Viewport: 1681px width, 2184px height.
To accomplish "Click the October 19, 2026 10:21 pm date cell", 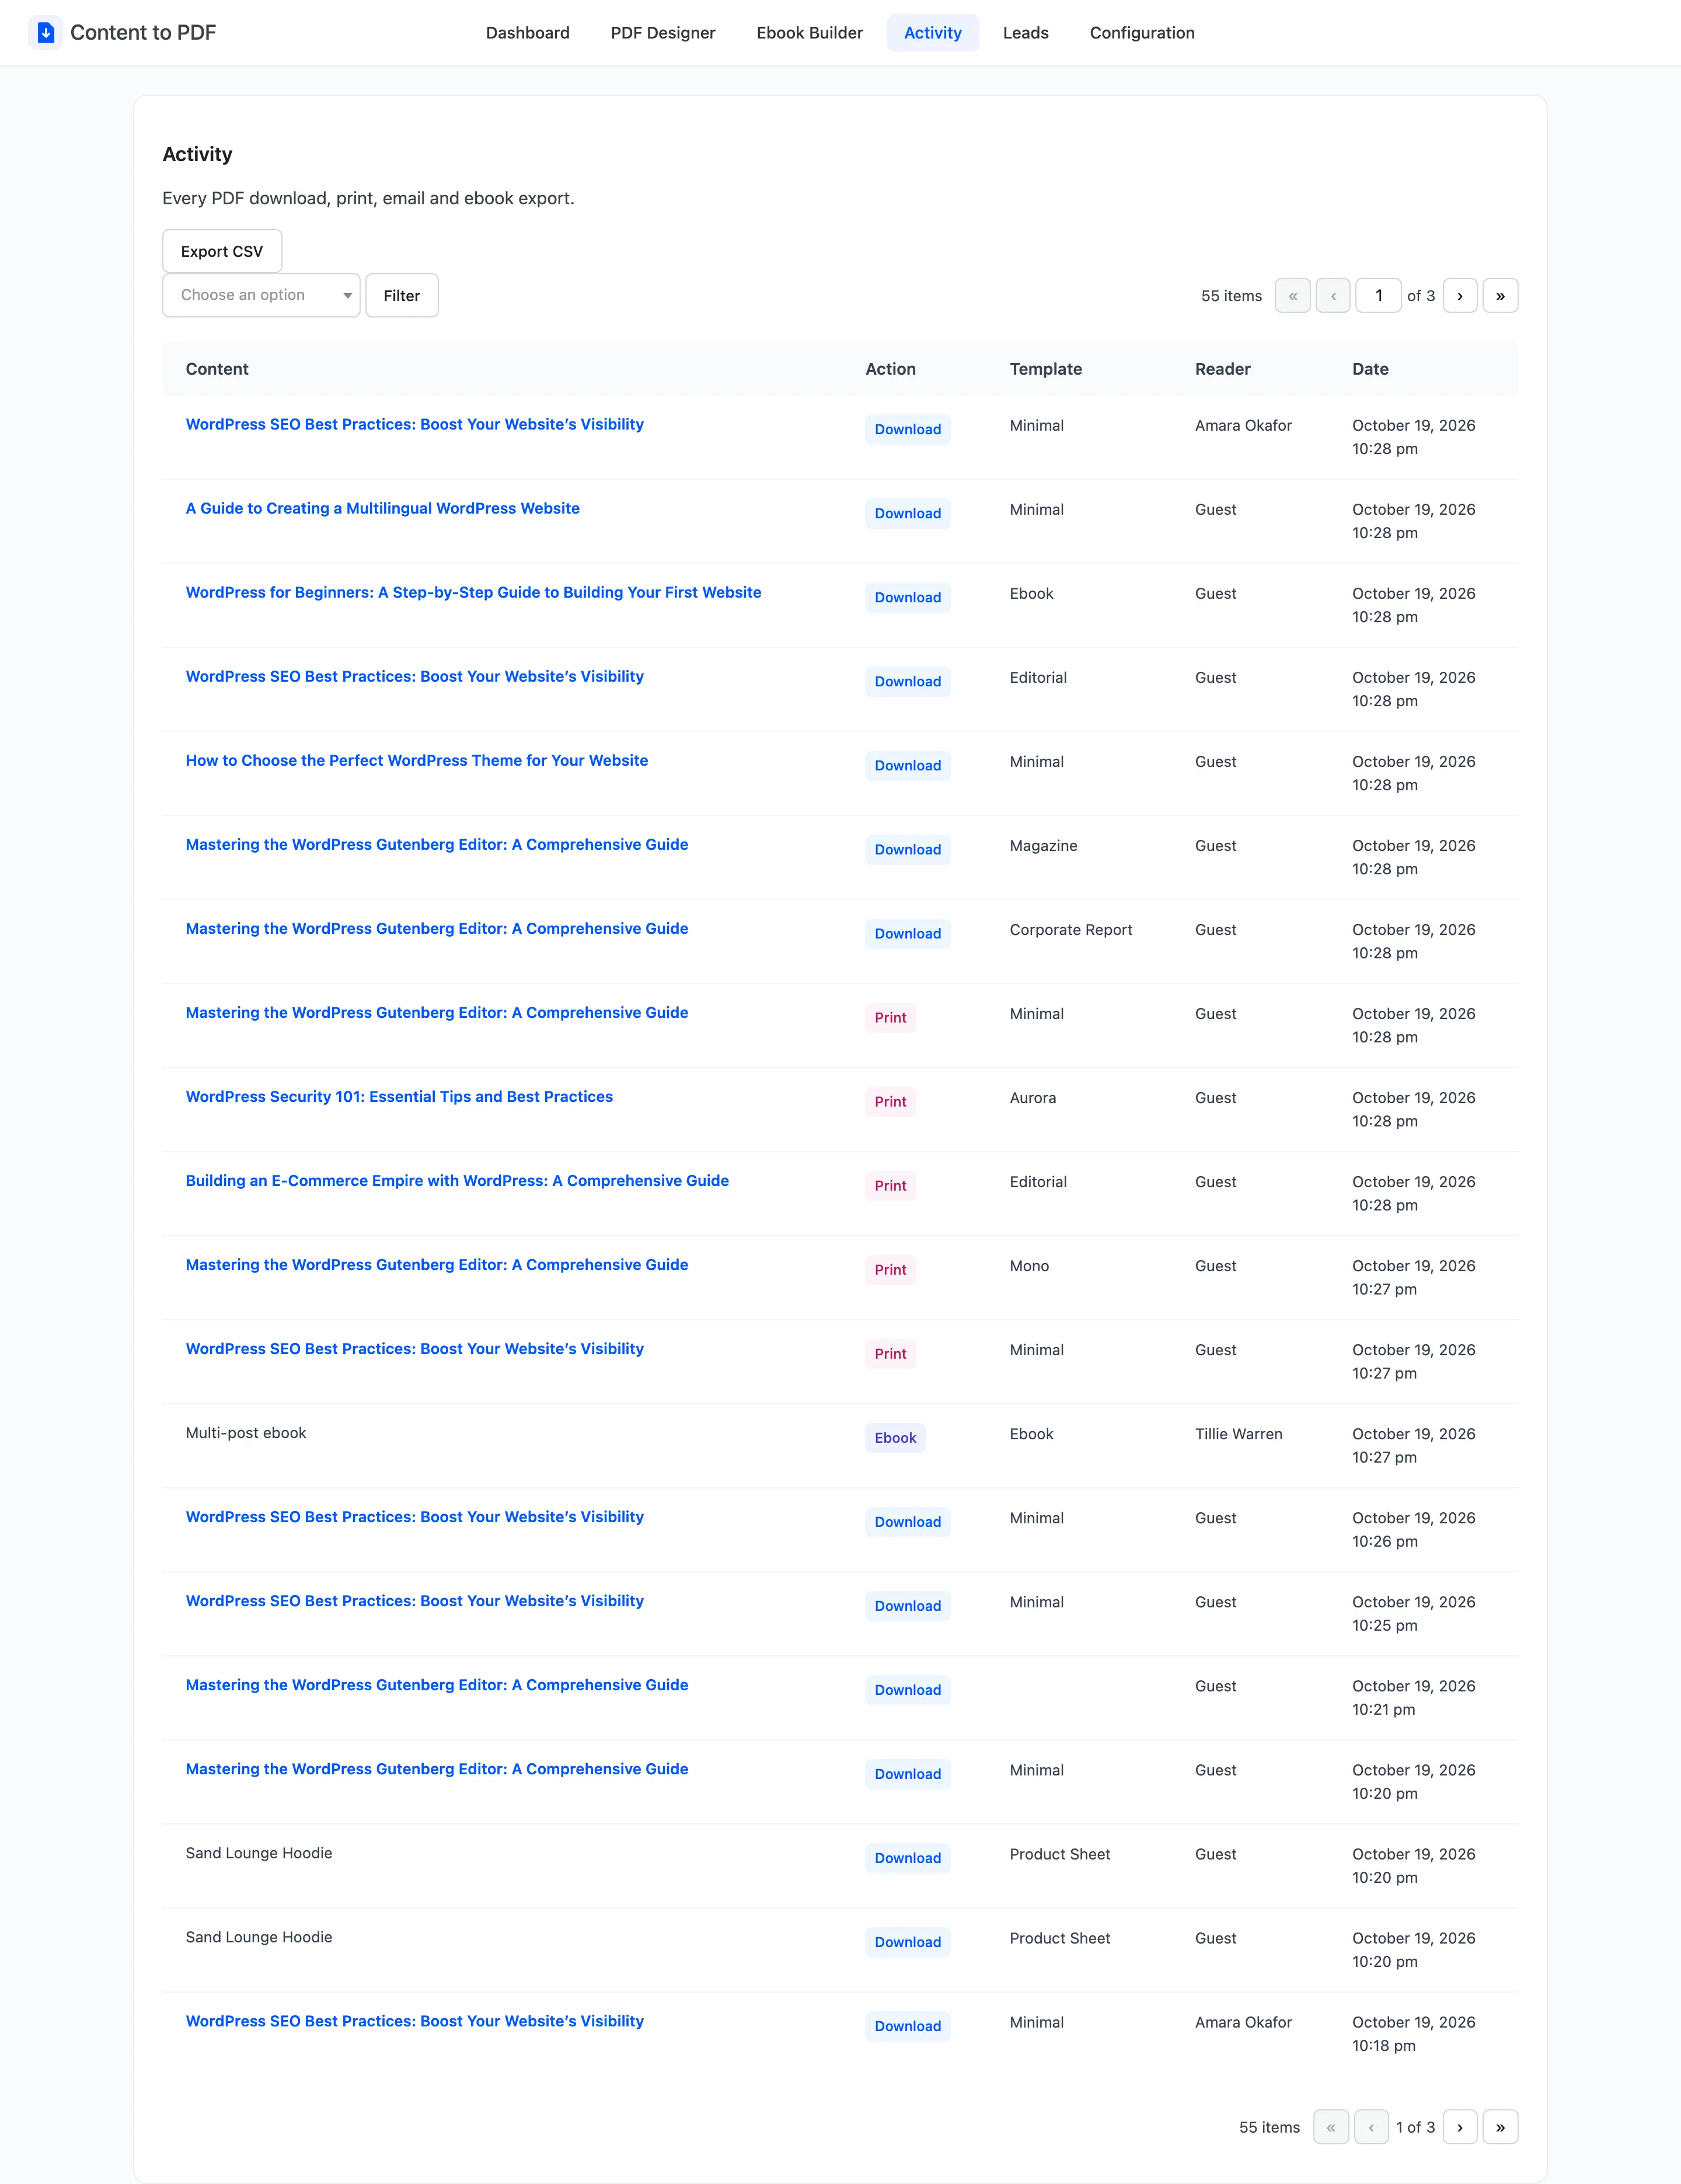I will coord(1414,1697).
